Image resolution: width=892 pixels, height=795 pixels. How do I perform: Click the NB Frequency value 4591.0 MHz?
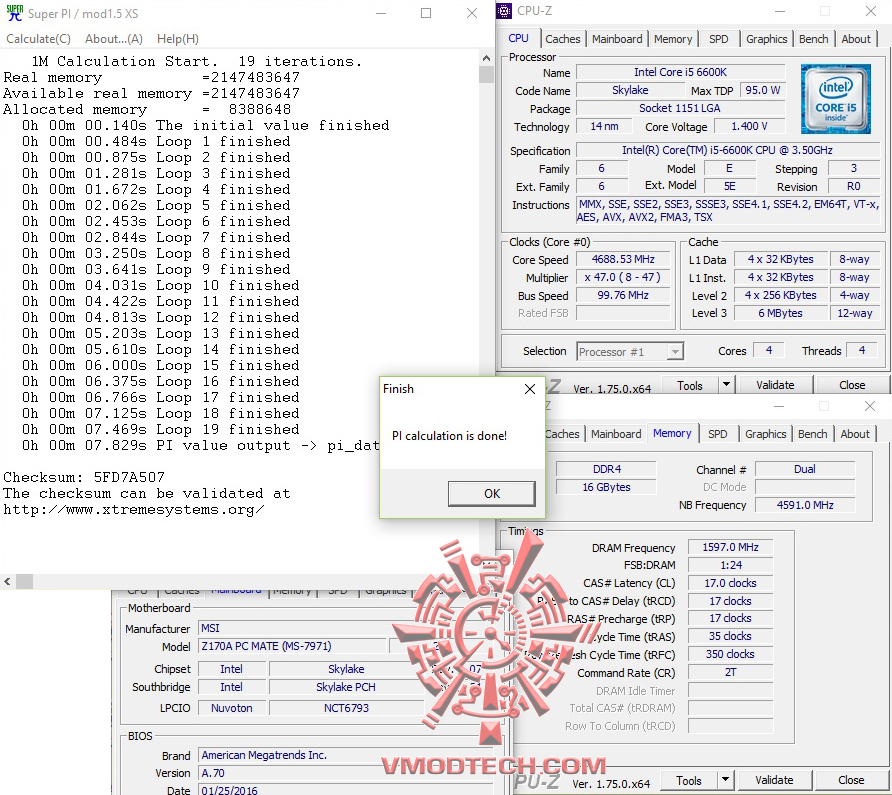point(804,505)
